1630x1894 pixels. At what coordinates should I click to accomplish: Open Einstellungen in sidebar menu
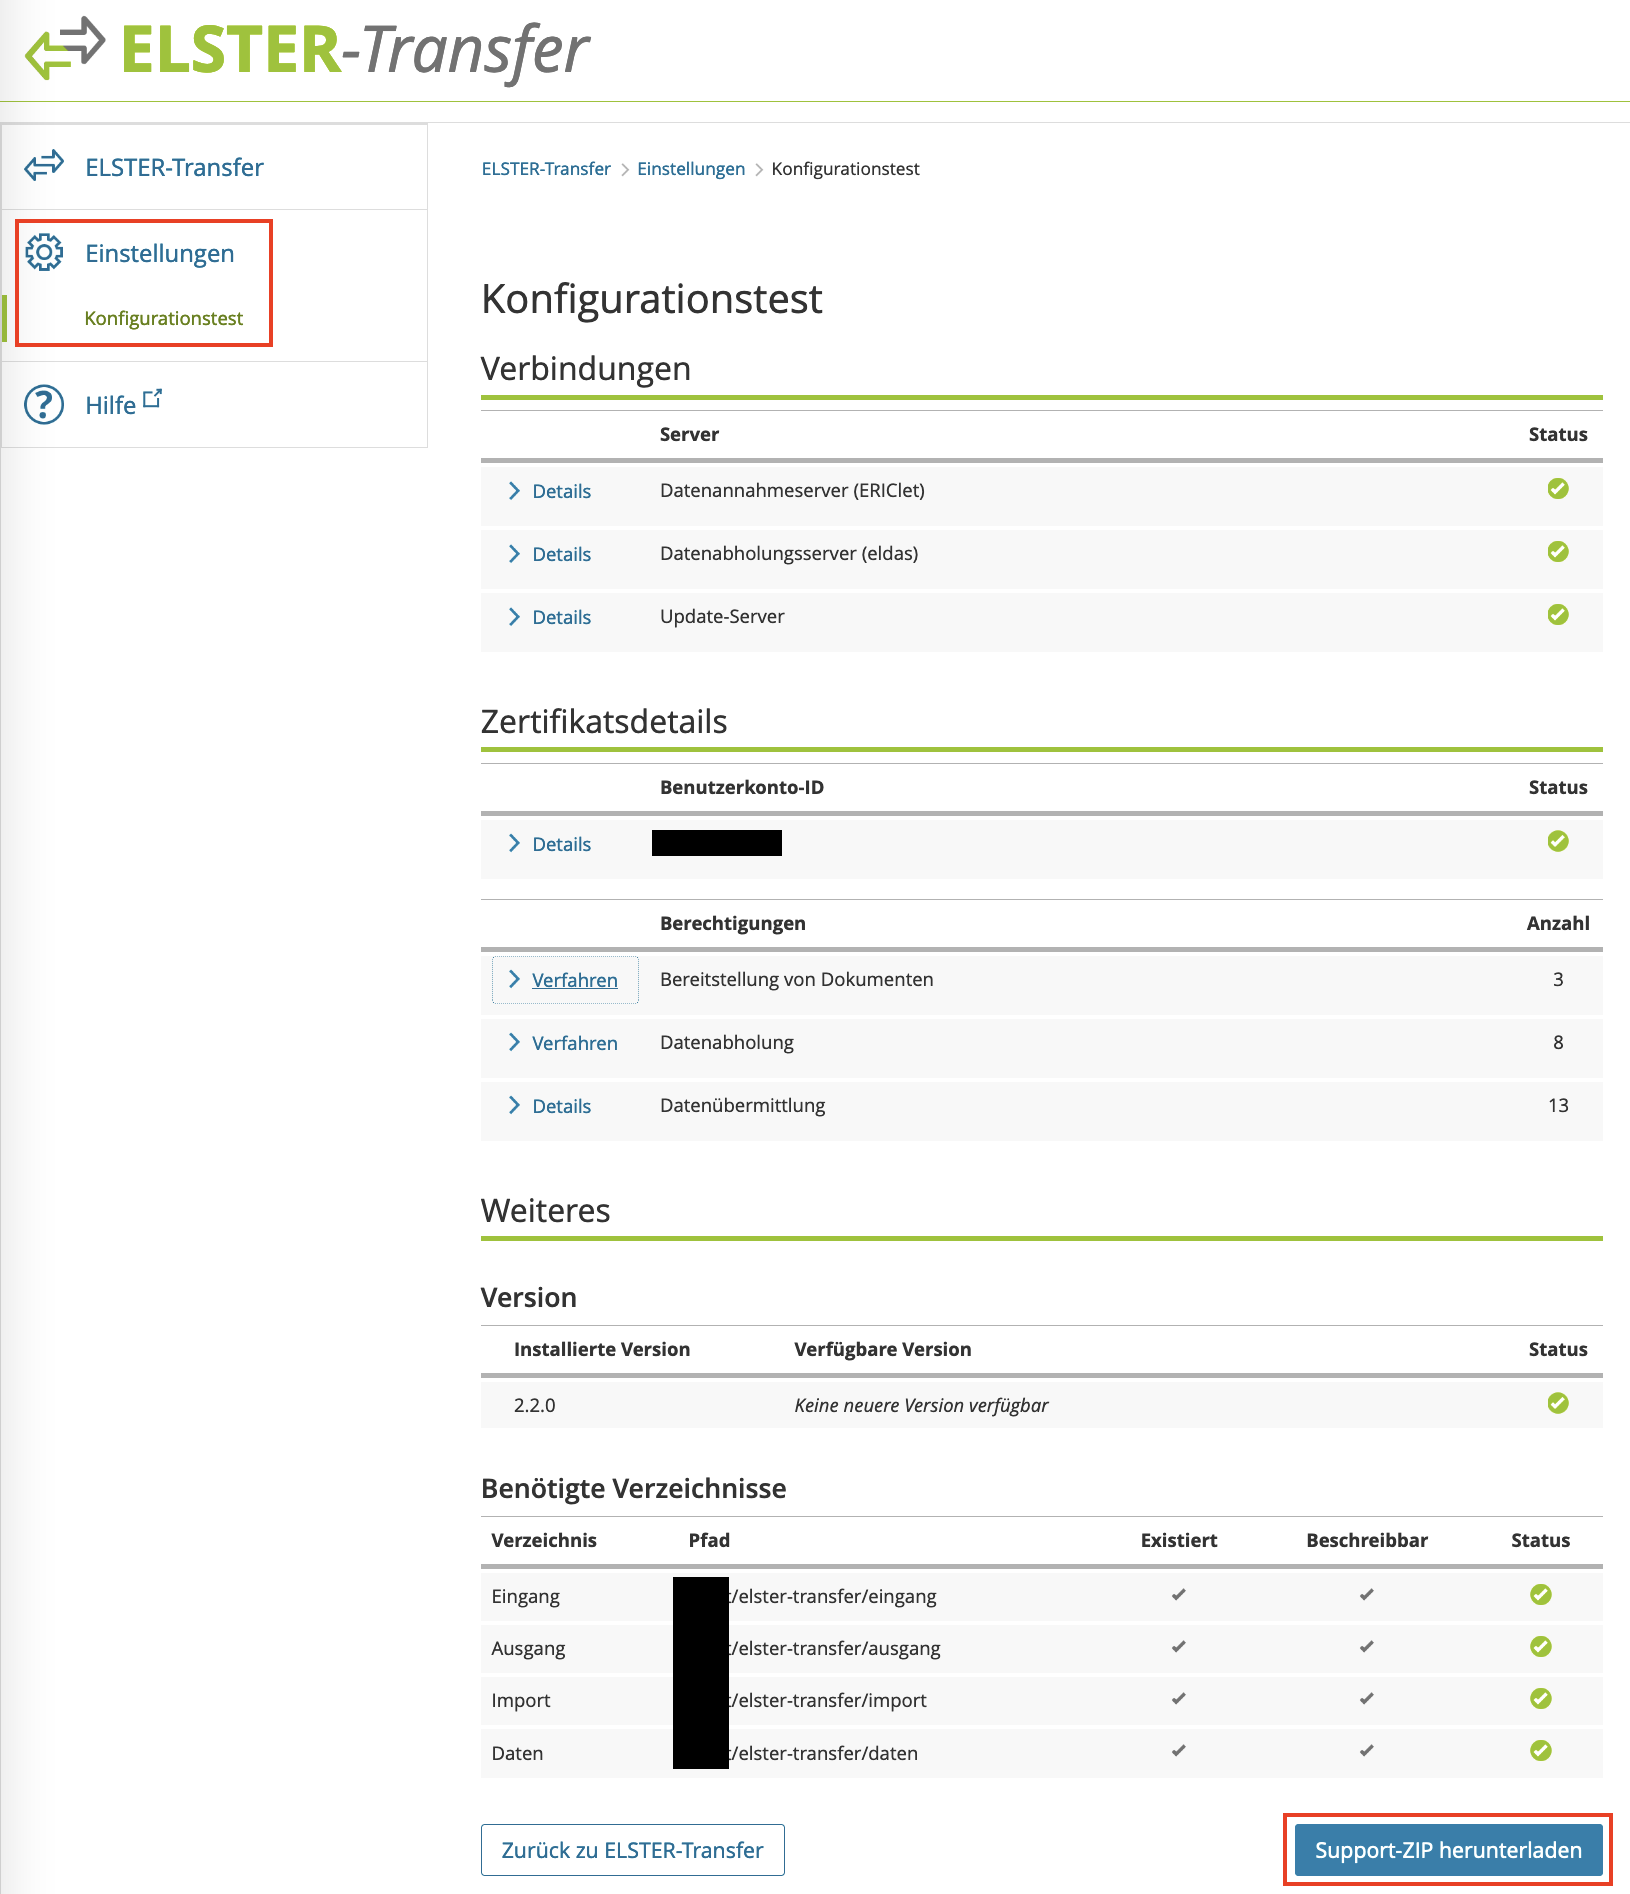tap(159, 253)
